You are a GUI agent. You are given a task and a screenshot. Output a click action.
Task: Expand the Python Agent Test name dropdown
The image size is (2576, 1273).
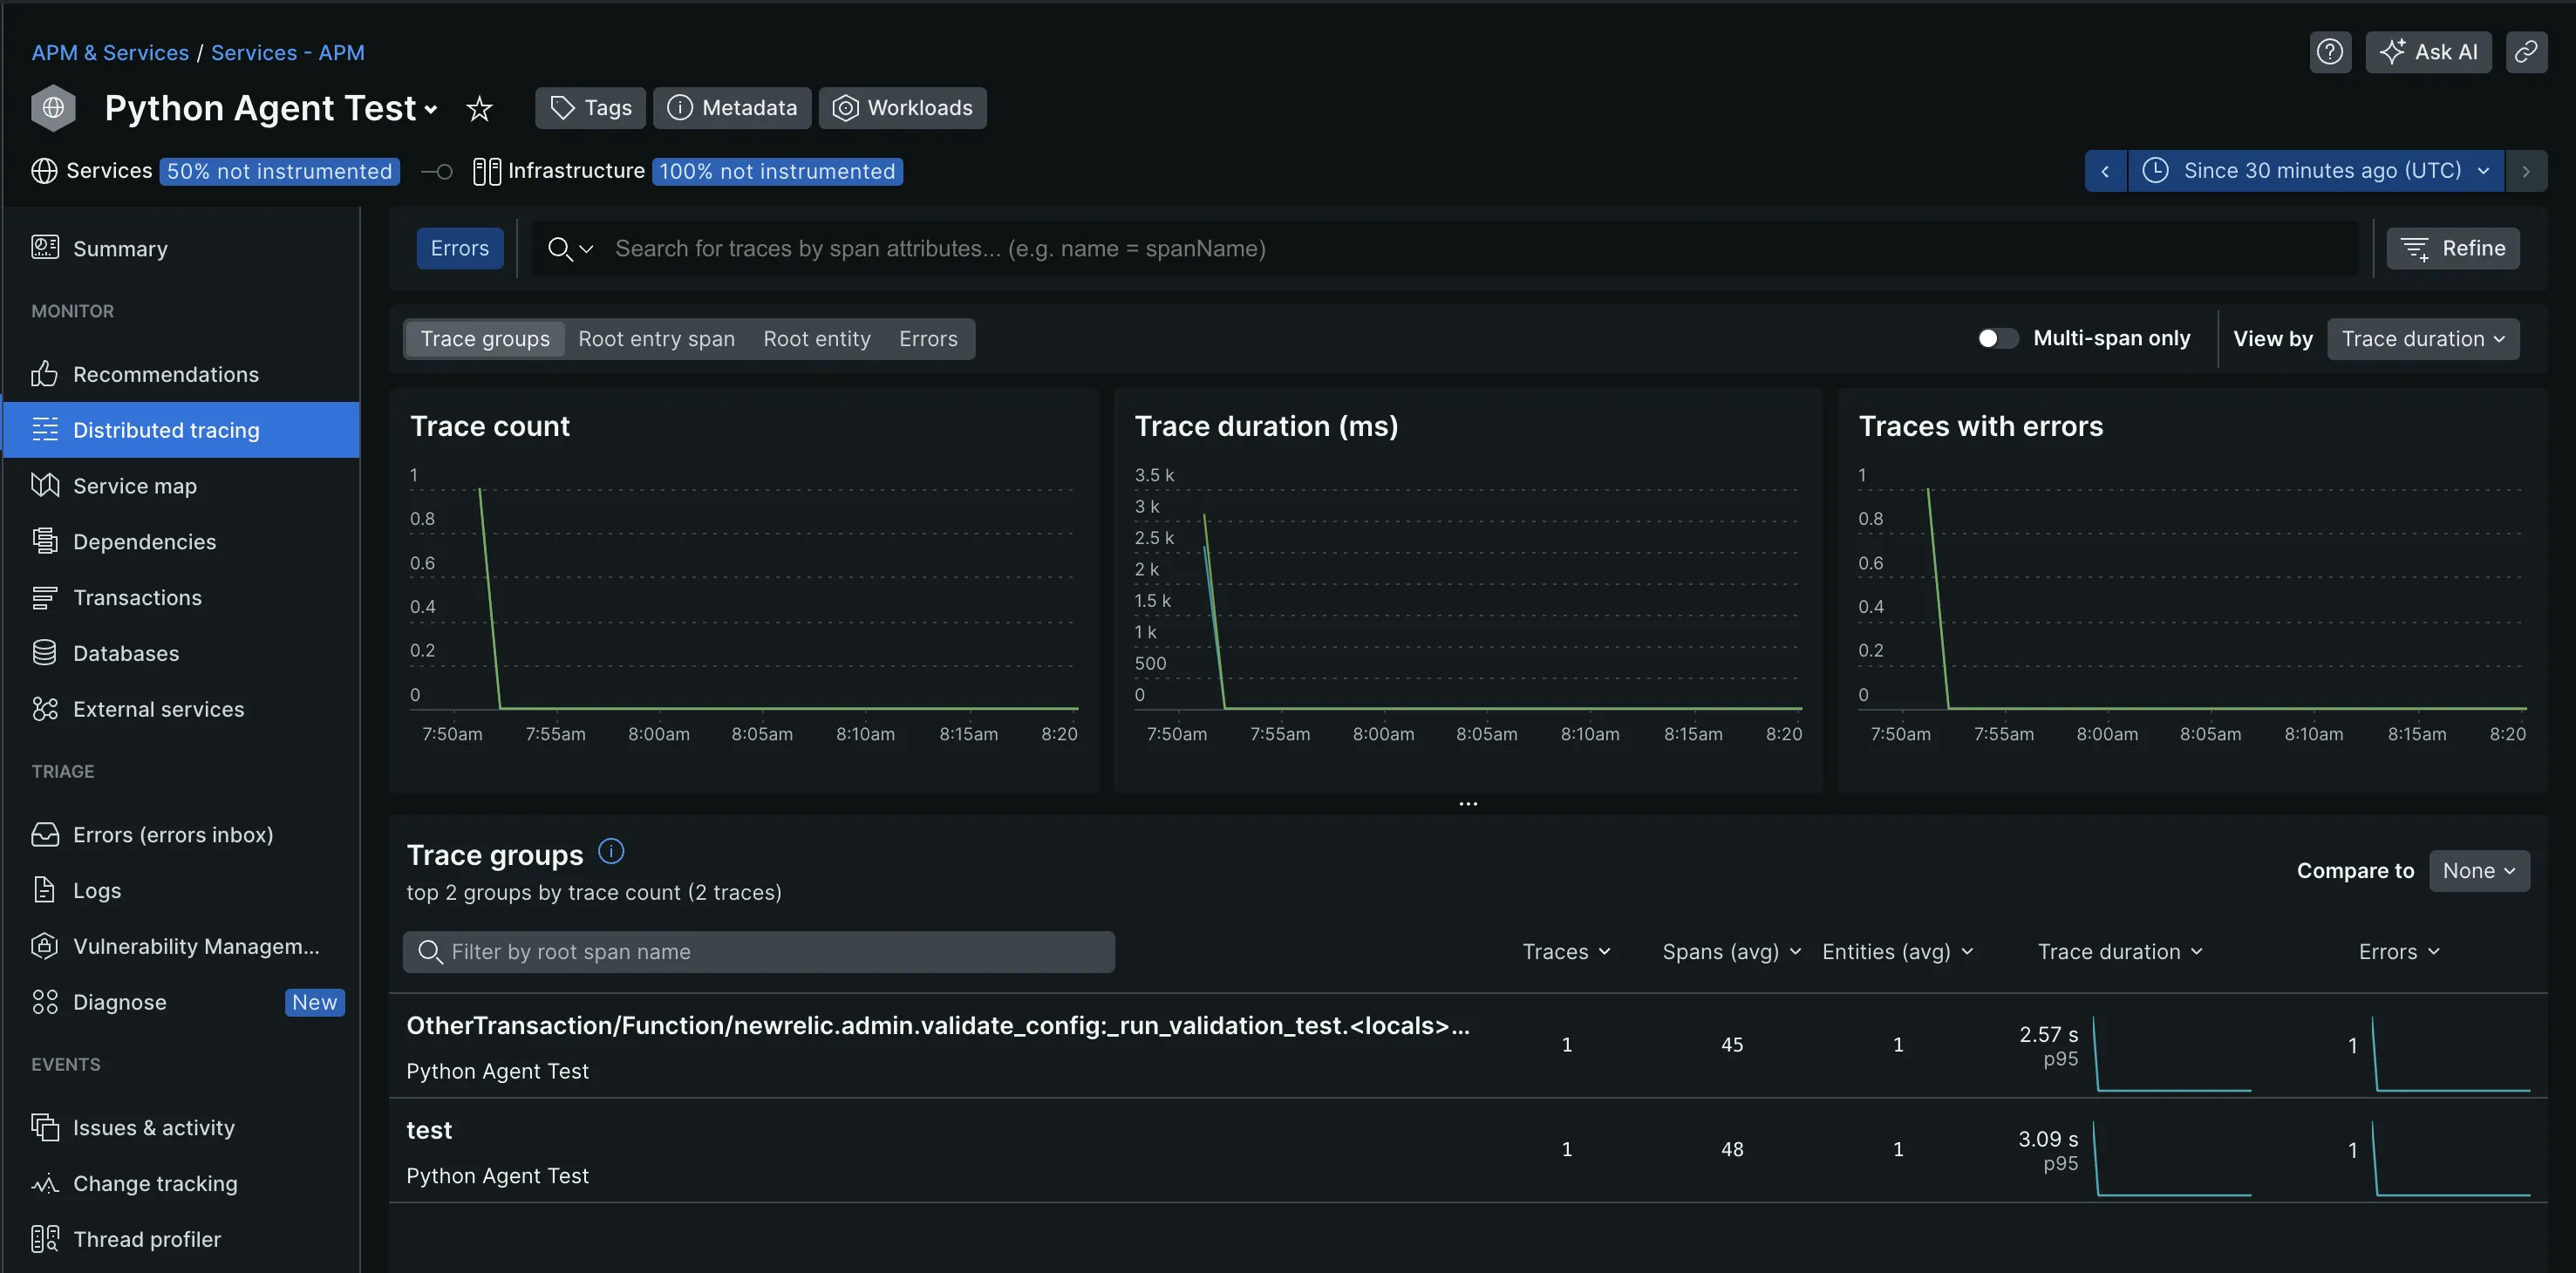click(x=431, y=109)
